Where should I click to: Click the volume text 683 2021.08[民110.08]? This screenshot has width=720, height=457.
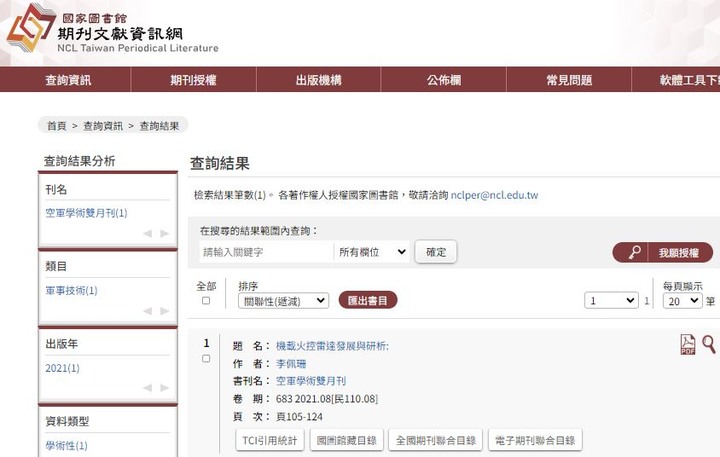click(327, 399)
